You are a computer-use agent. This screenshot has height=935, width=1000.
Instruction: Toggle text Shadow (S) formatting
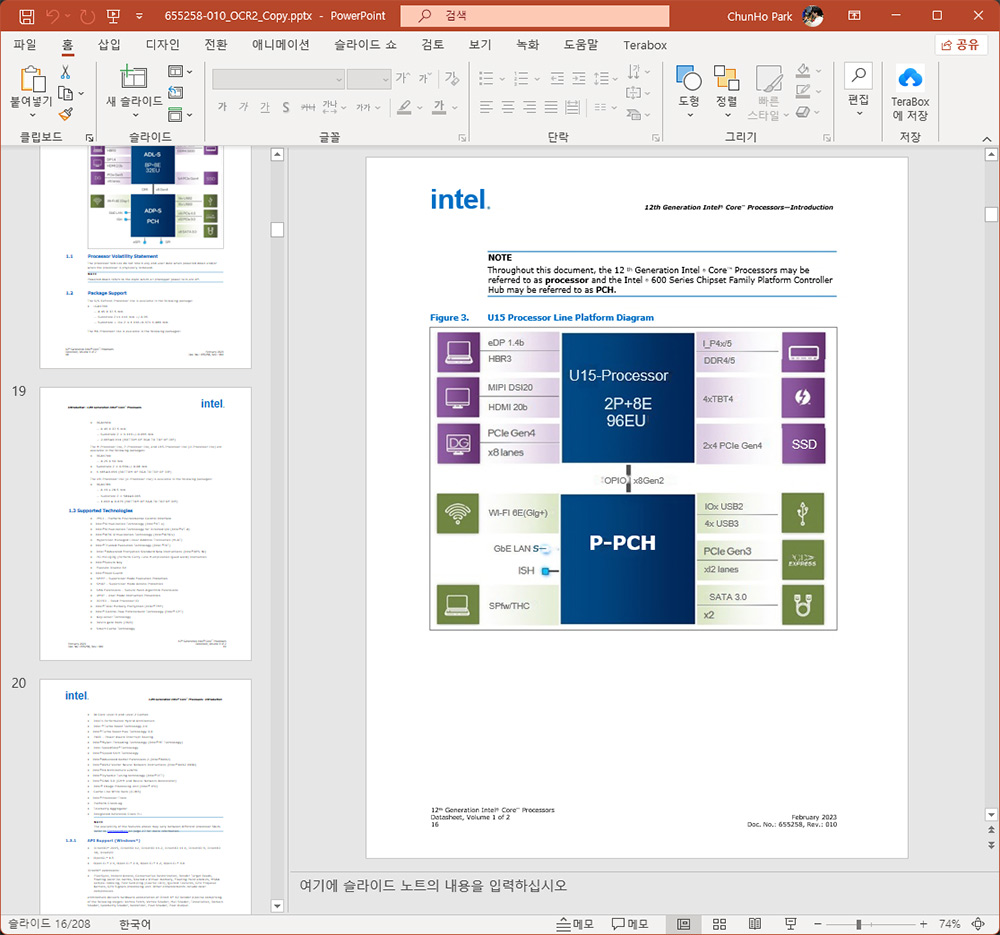click(x=286, y=107)
